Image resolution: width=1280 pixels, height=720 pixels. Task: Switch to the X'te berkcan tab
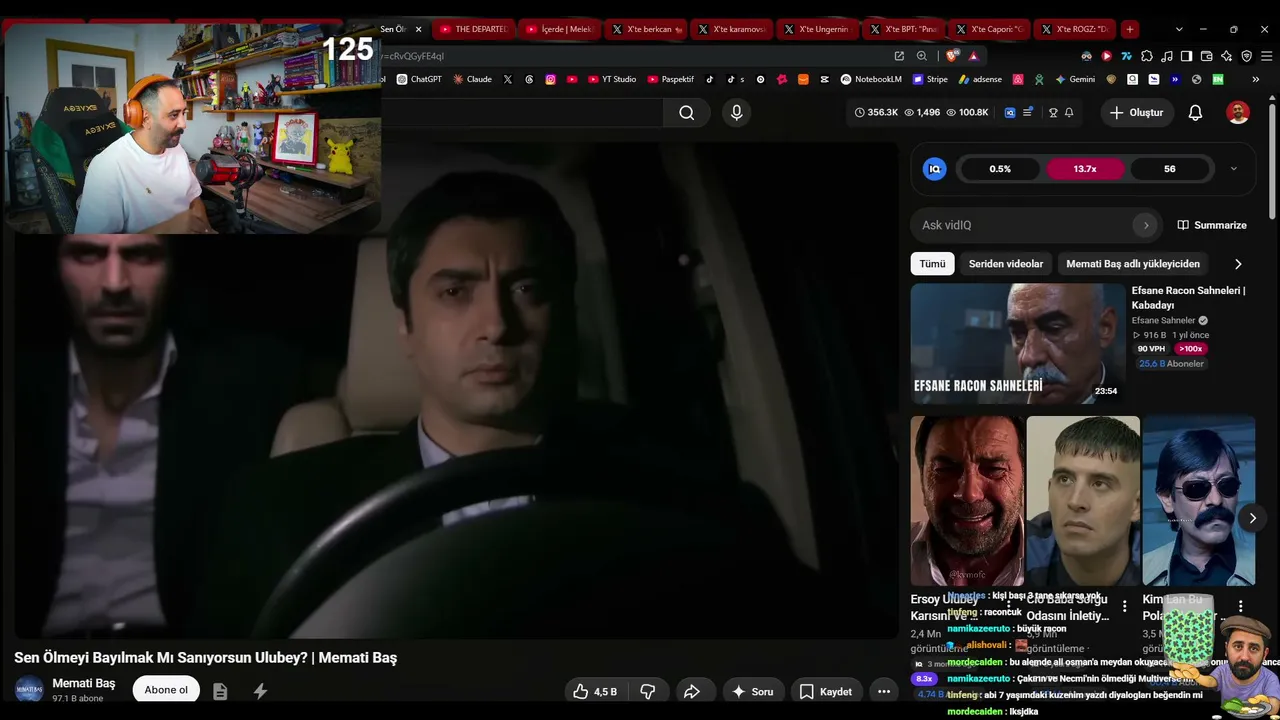pyautogui.click(x=647, y=29)
